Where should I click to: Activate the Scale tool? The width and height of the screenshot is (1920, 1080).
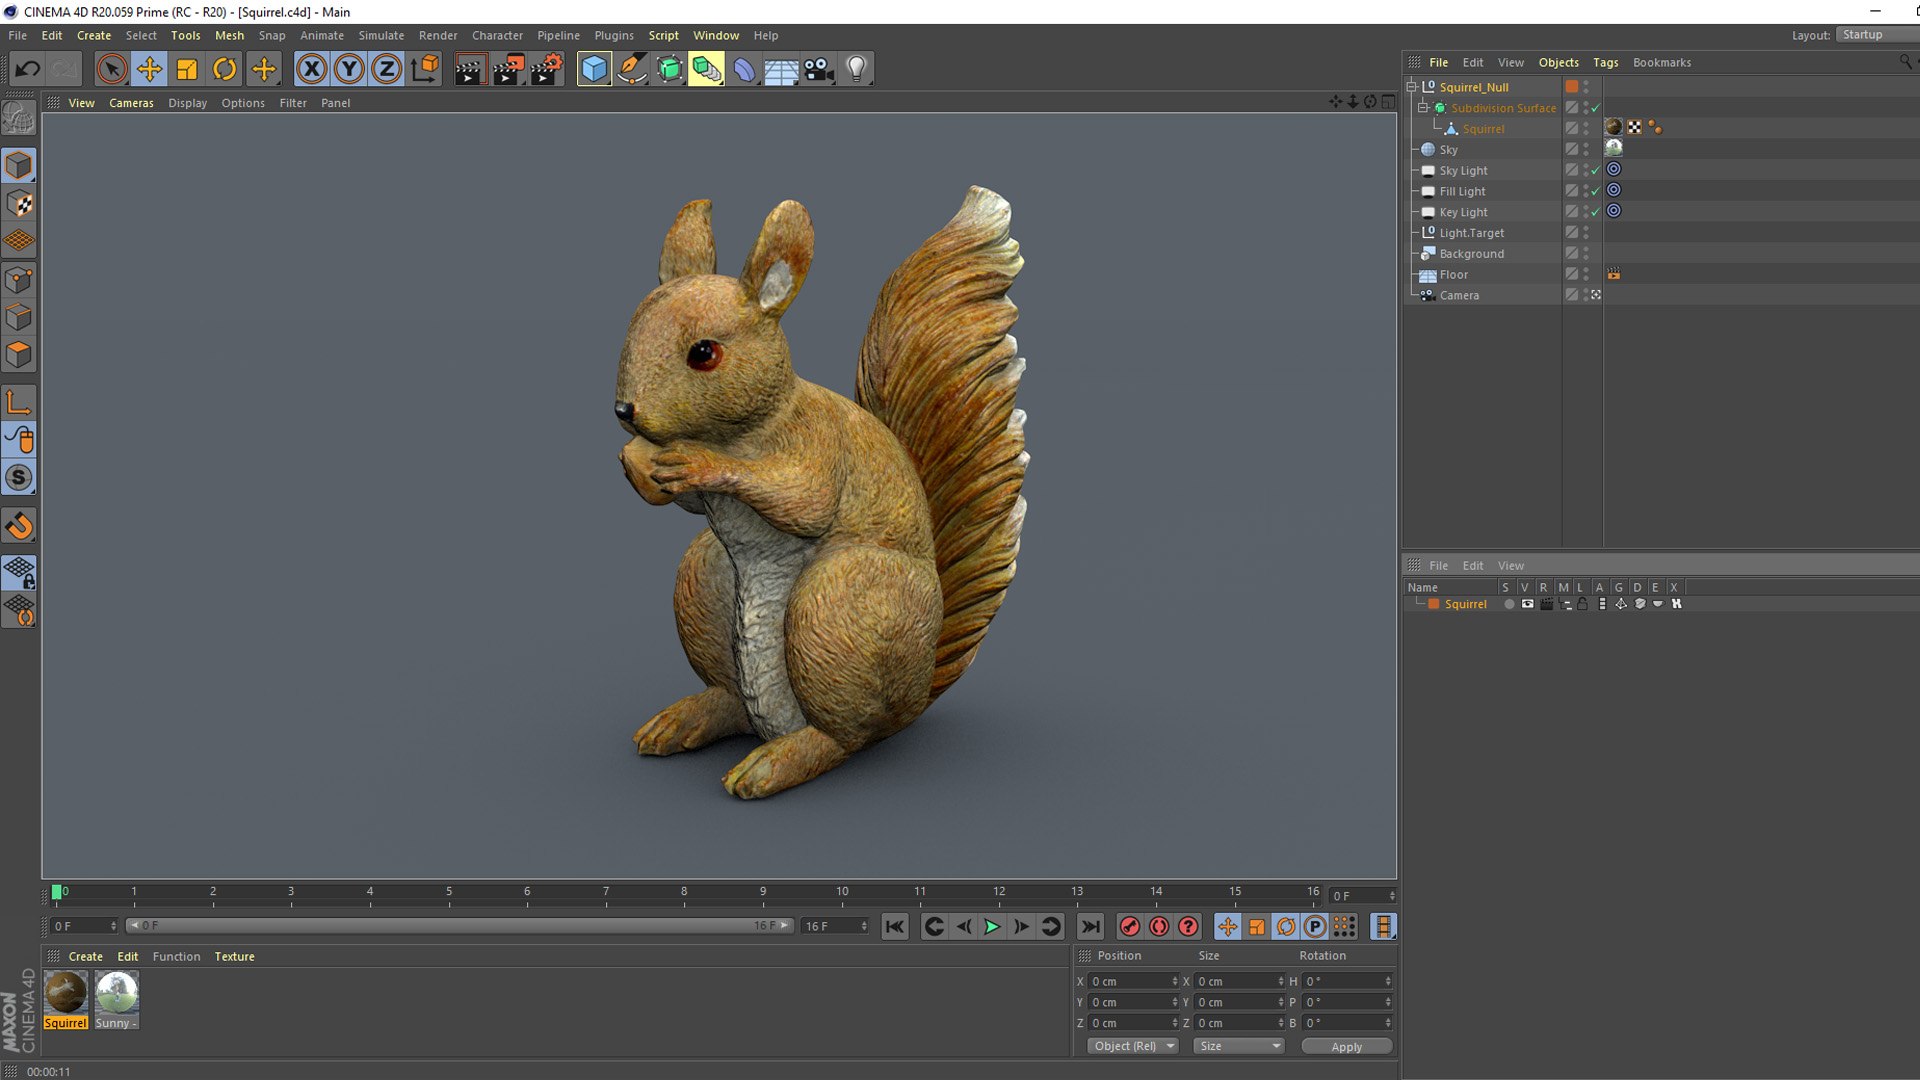pos(187,69)
